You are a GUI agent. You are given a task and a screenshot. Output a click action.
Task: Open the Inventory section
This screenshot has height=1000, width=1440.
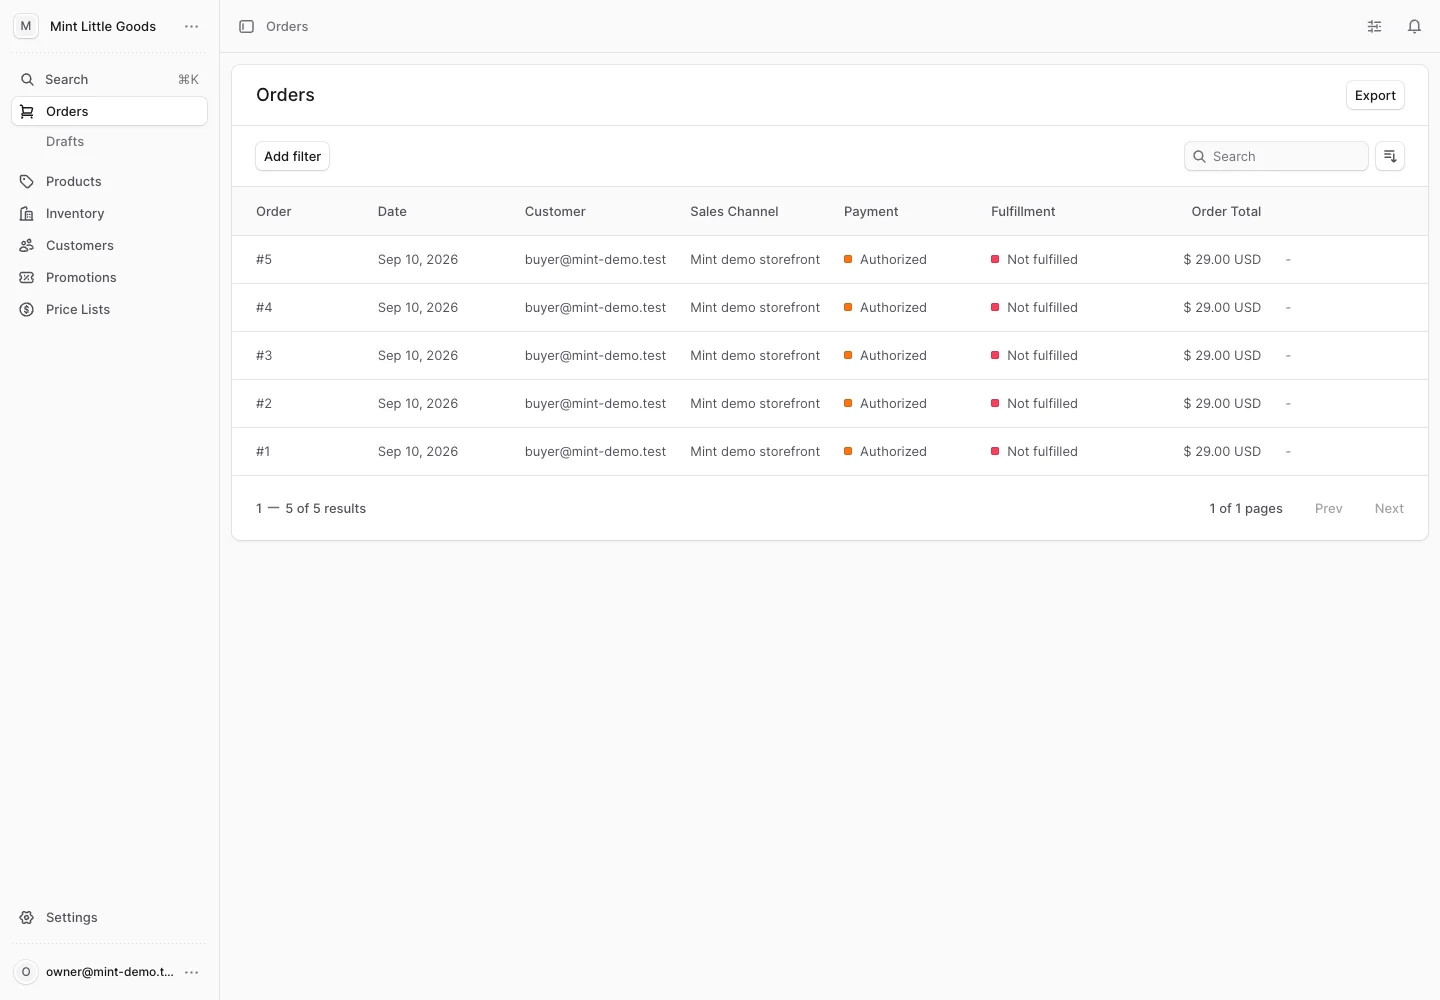109,213
